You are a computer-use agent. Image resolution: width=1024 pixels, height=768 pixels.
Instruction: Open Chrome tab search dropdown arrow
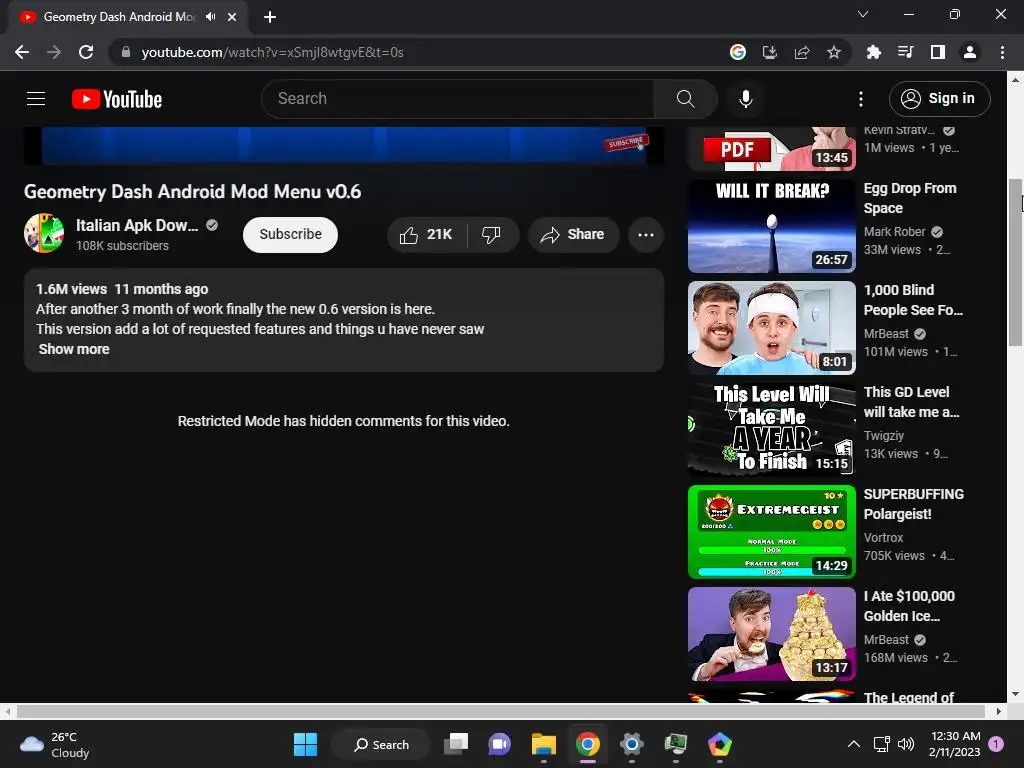pyautogui.click(x=862, y=14)
